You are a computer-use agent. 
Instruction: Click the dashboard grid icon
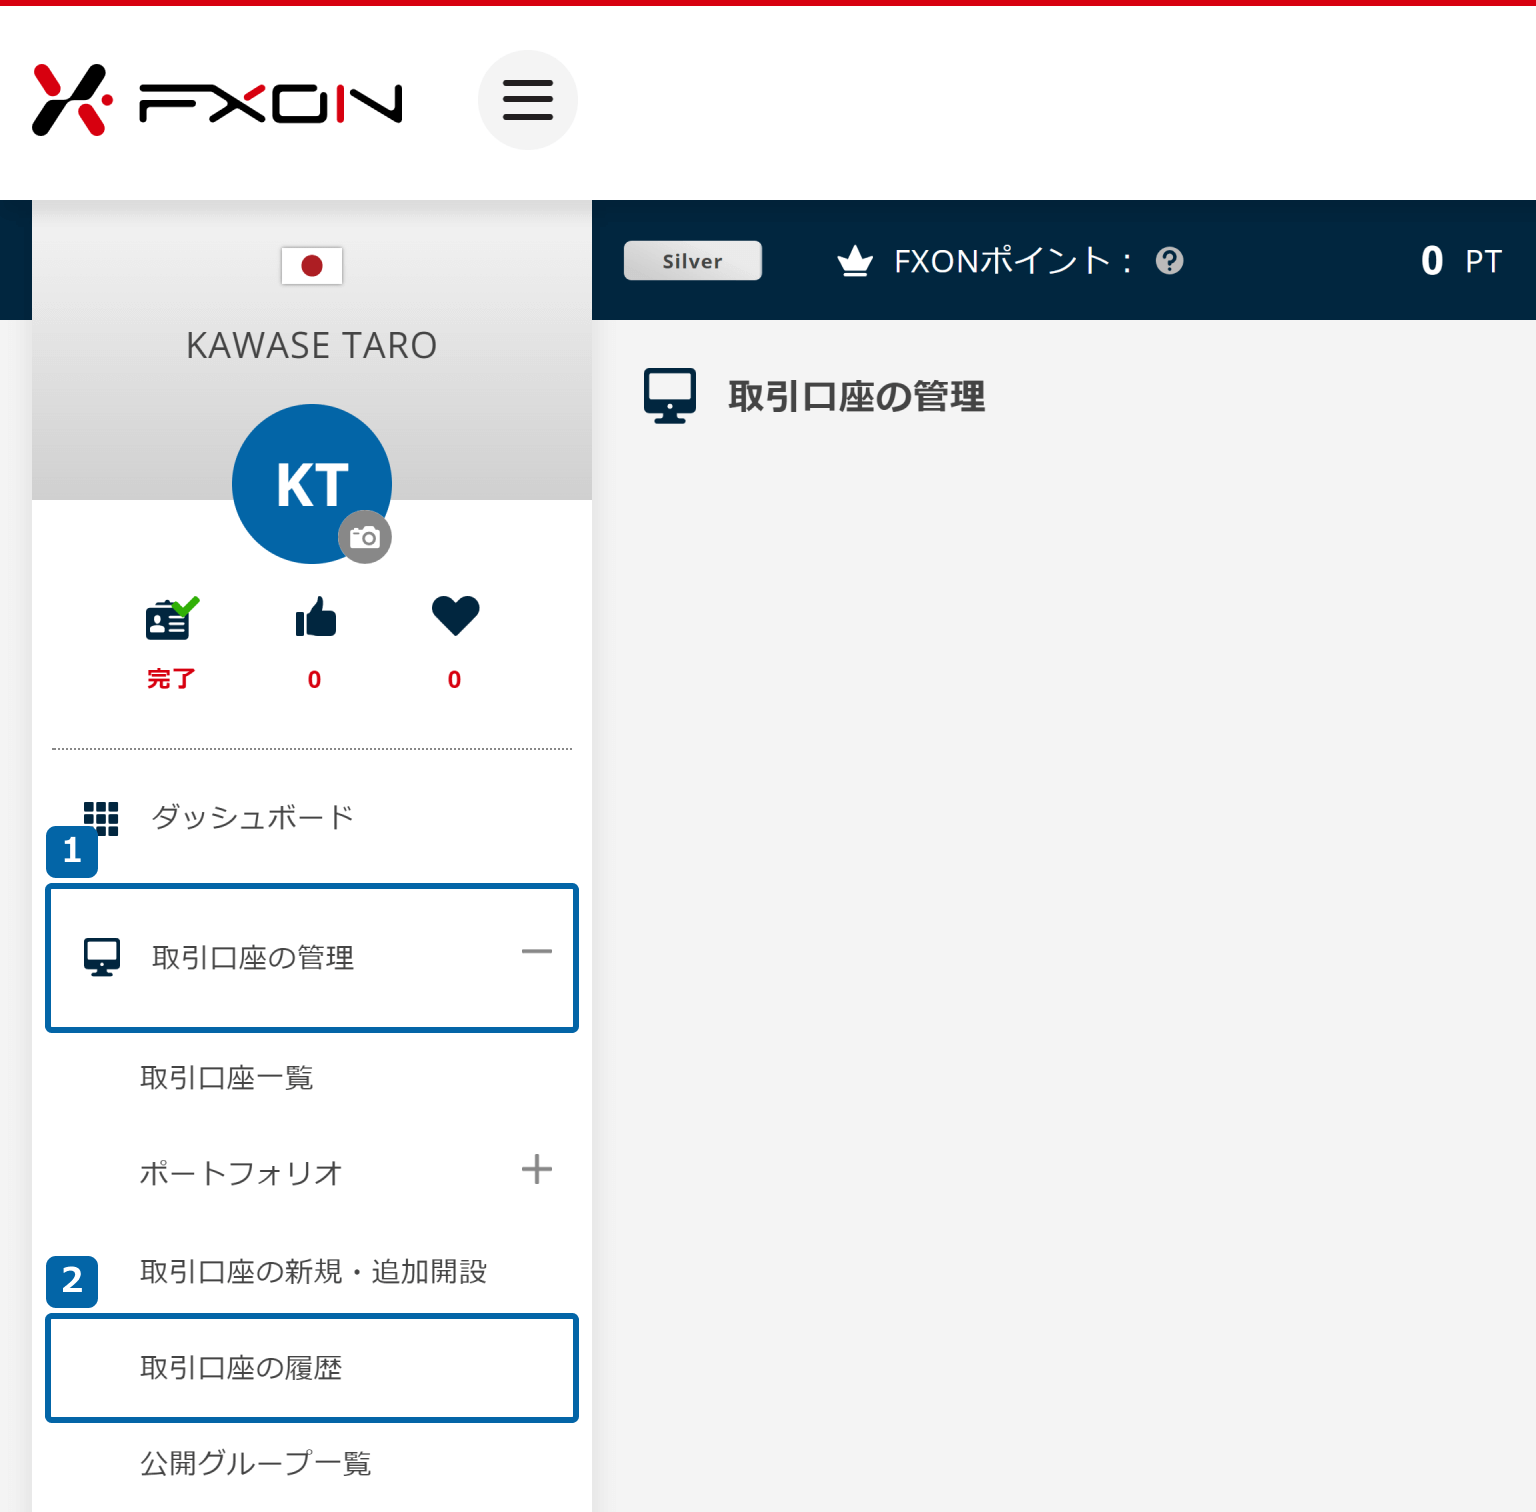101,818
